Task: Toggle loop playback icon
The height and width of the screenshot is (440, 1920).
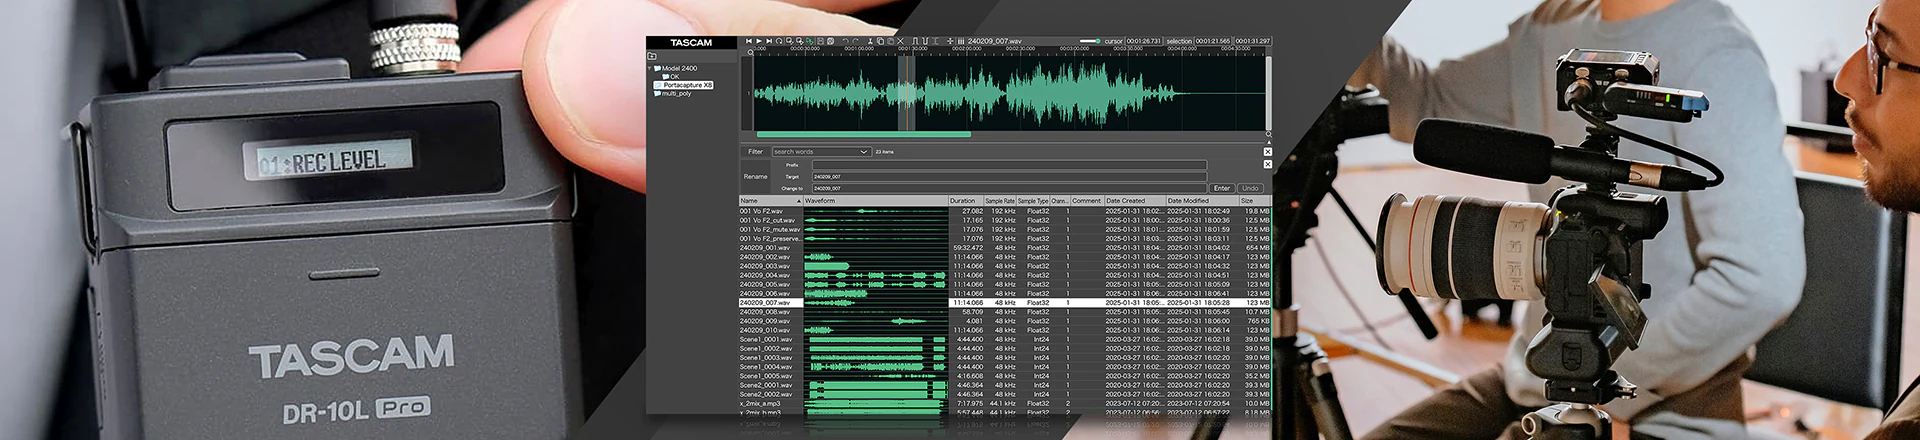Action: (779, 41)
